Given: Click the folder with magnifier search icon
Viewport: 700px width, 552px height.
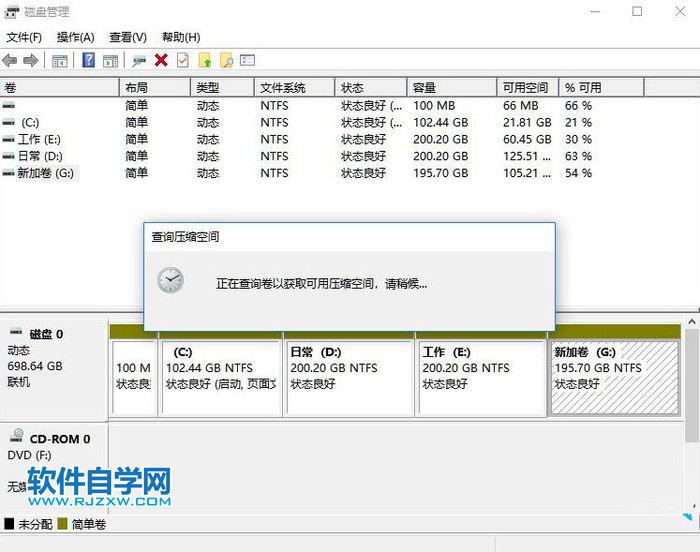Looking at the screenshot, I should pyautogui.click(x=227, y=60).
